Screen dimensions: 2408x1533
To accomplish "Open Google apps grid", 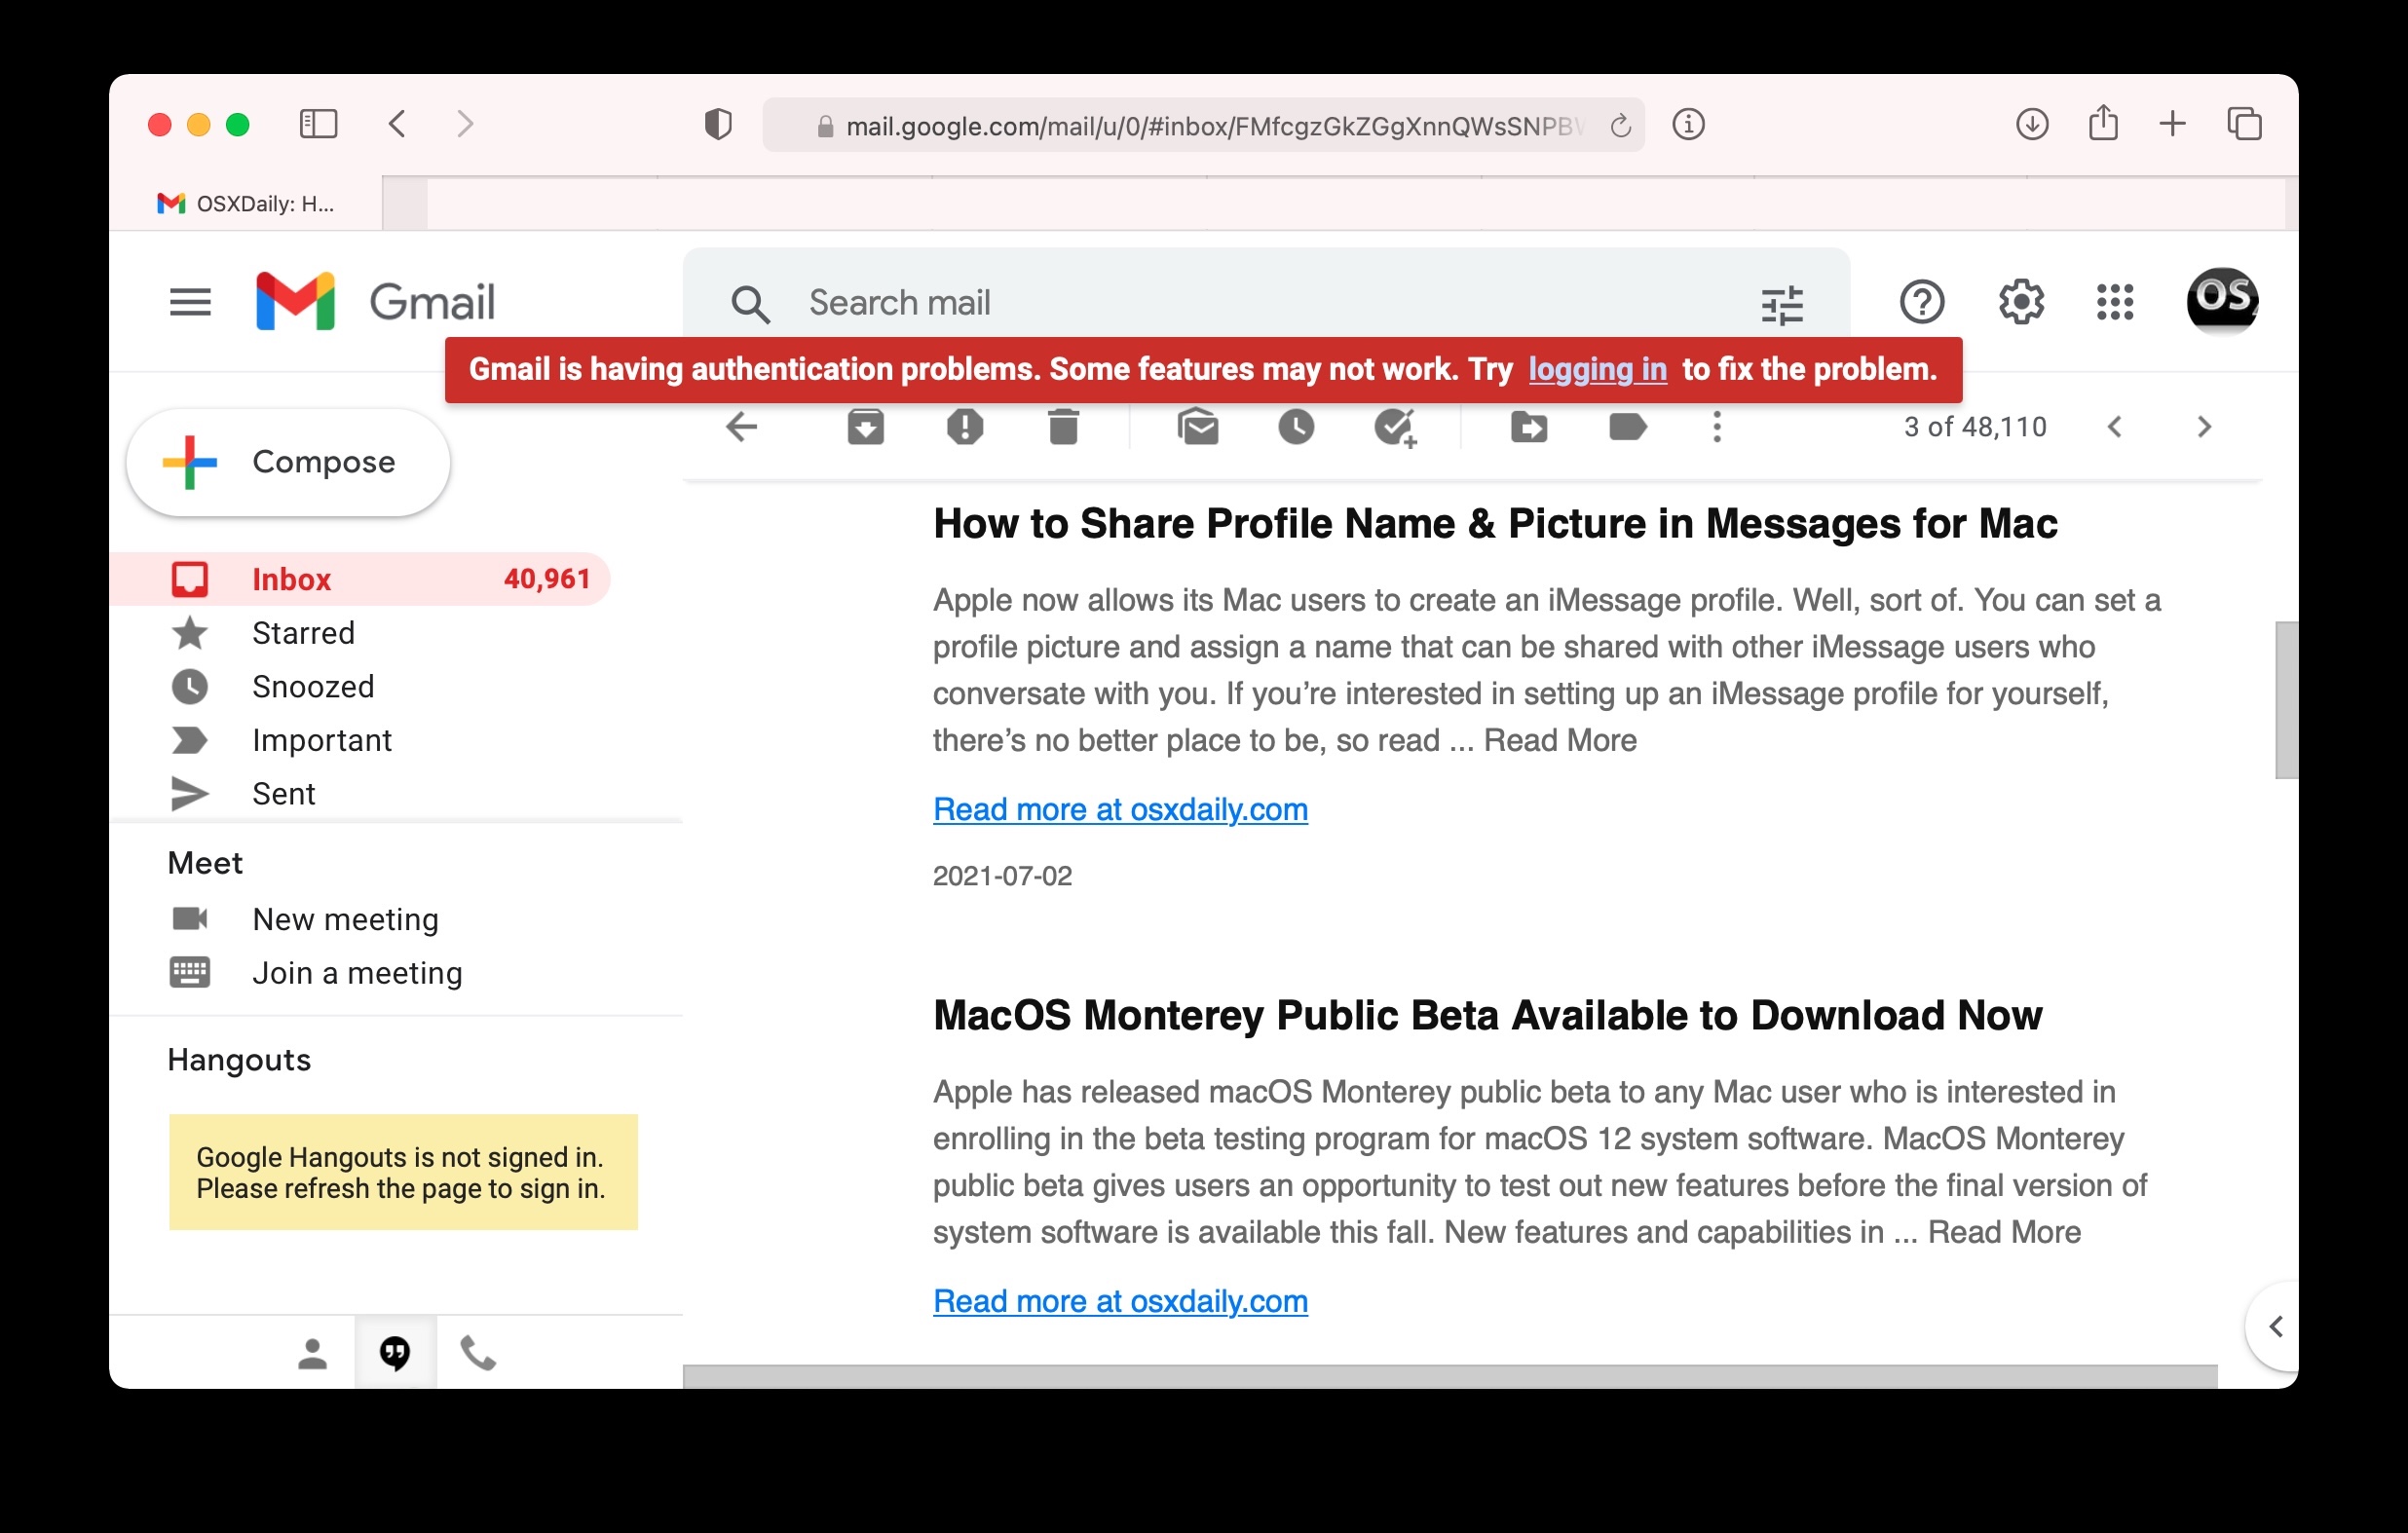I will coord(2114,302).
